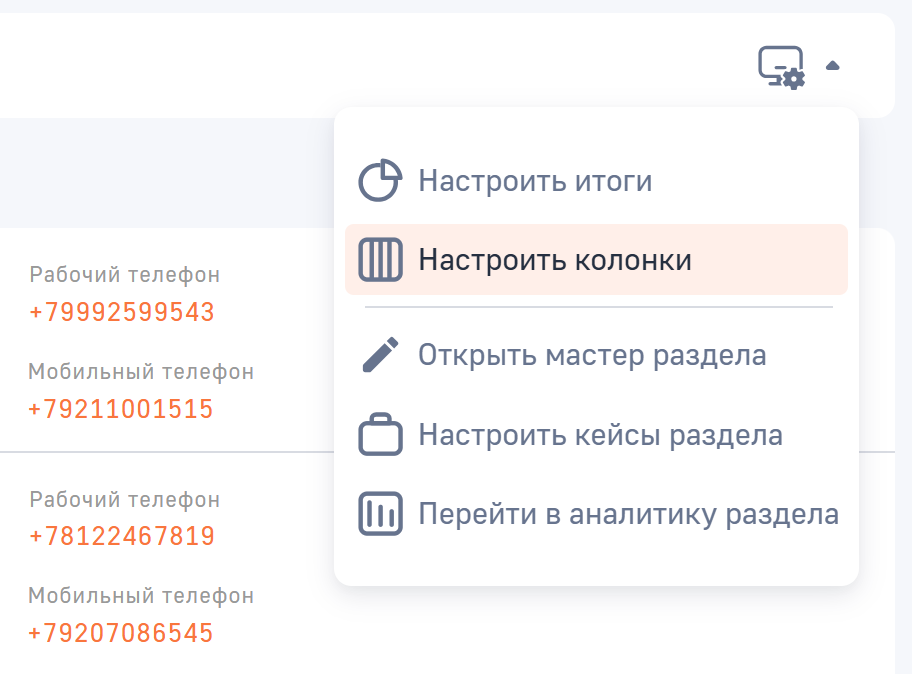
Task: Go to 'Перейти в аналитику раздела'
Action: pyautogui.click(x=629, y=514)
